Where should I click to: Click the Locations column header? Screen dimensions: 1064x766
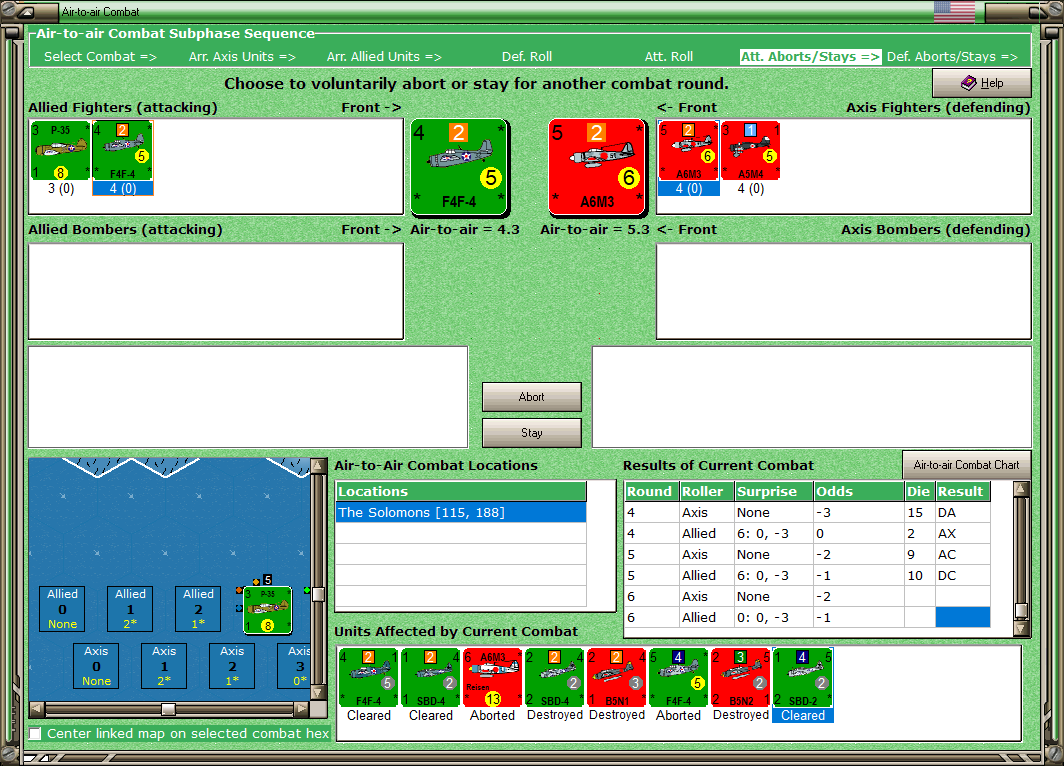(461, 491)
